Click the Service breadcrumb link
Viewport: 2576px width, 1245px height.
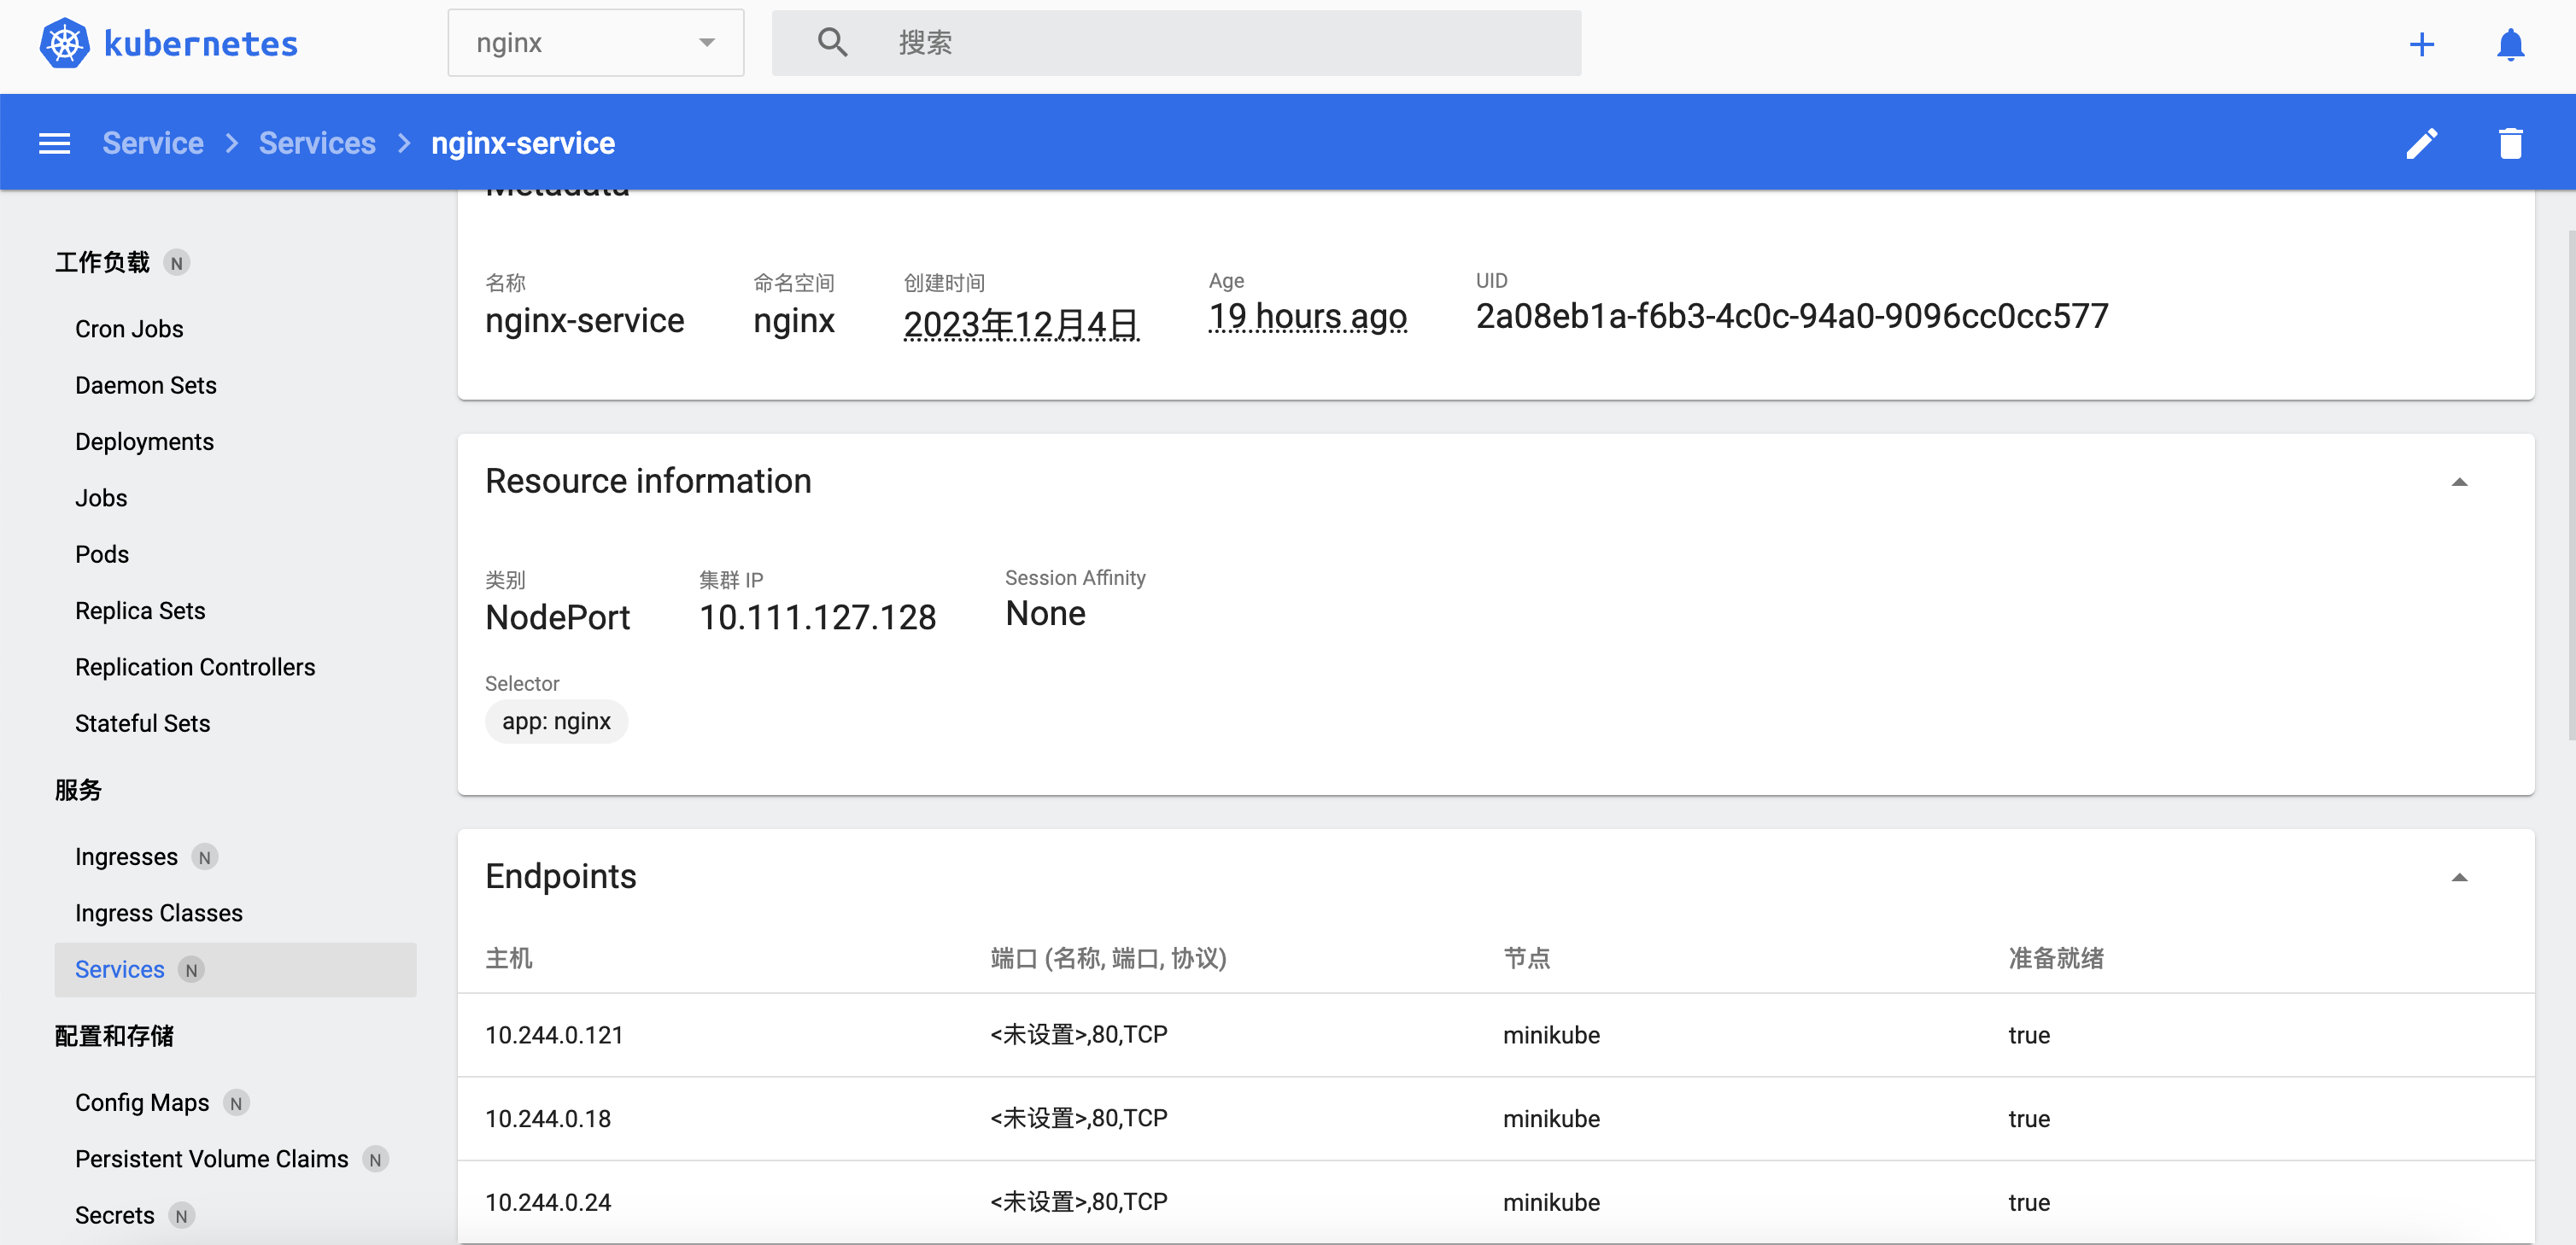[x=153, y=143]
